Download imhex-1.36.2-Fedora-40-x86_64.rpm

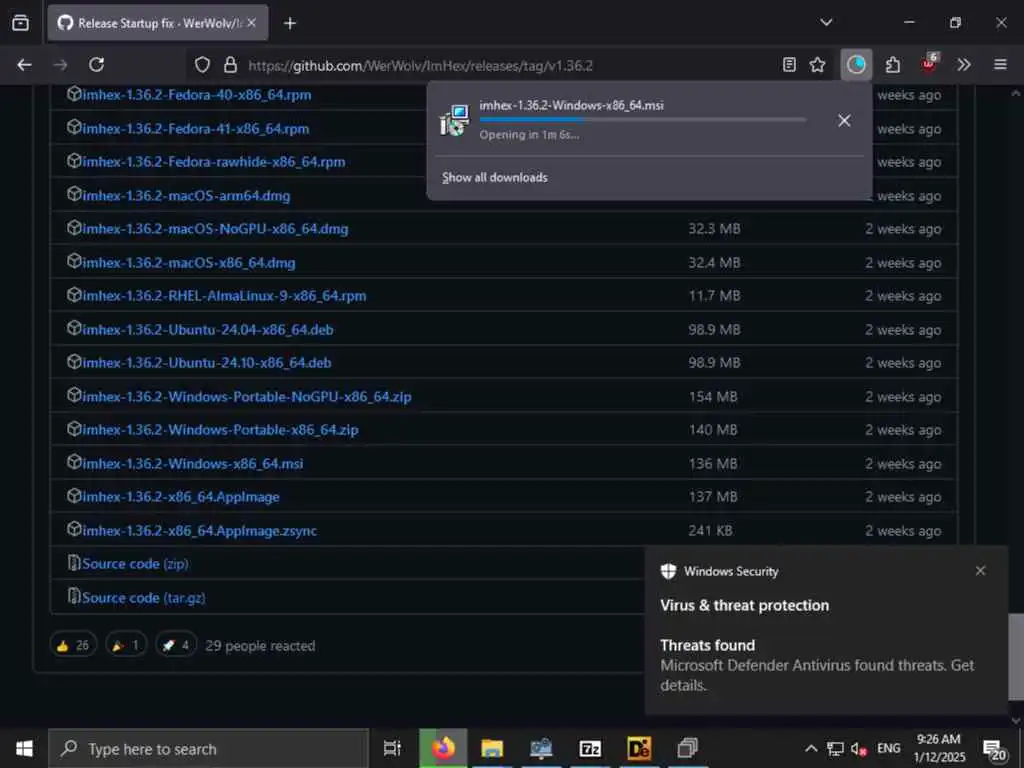197,95
